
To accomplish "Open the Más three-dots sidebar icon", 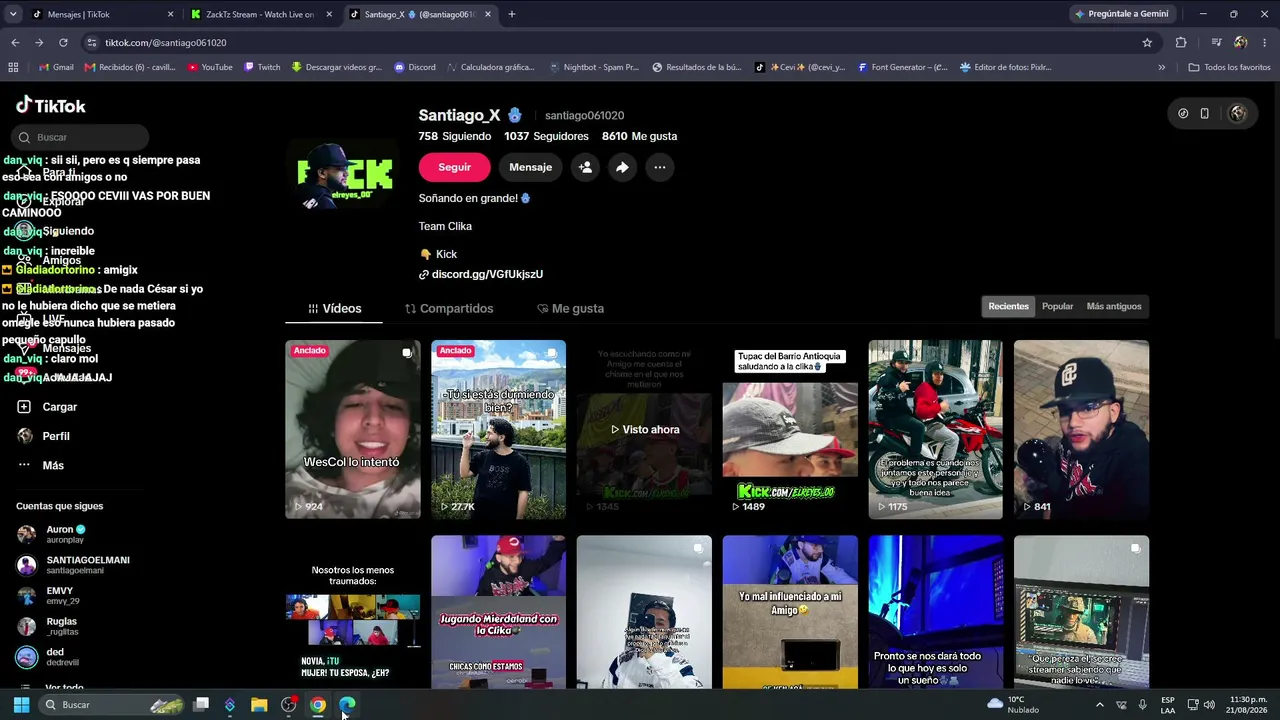I will tap(24, 465).
